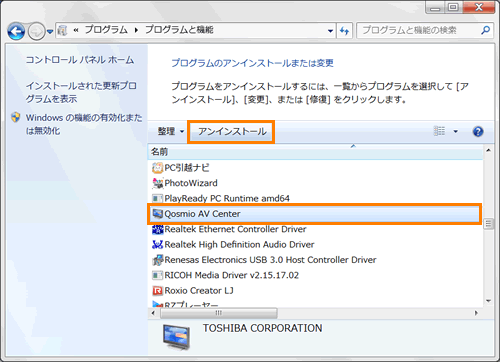Click the red Roxio Creator LJ icon

pos(157,291)
